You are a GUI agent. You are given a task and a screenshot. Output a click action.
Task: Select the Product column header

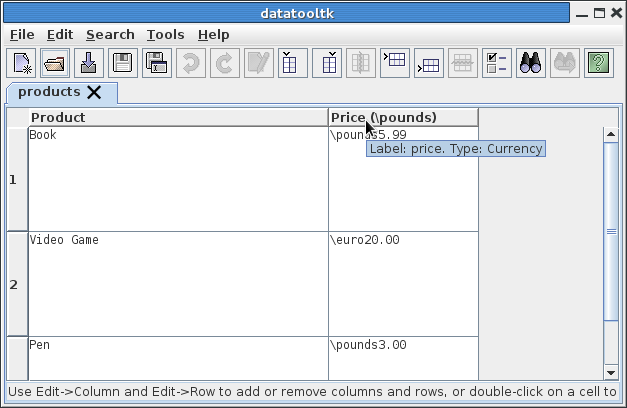coord(178,117)
